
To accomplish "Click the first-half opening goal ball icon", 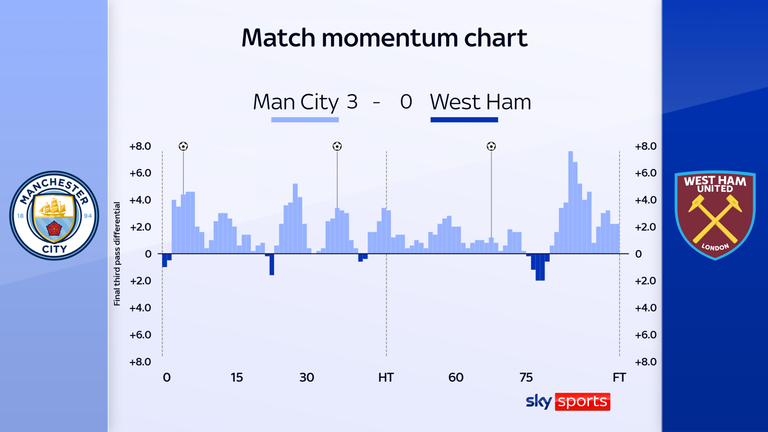I will click(x=183, y=146).
